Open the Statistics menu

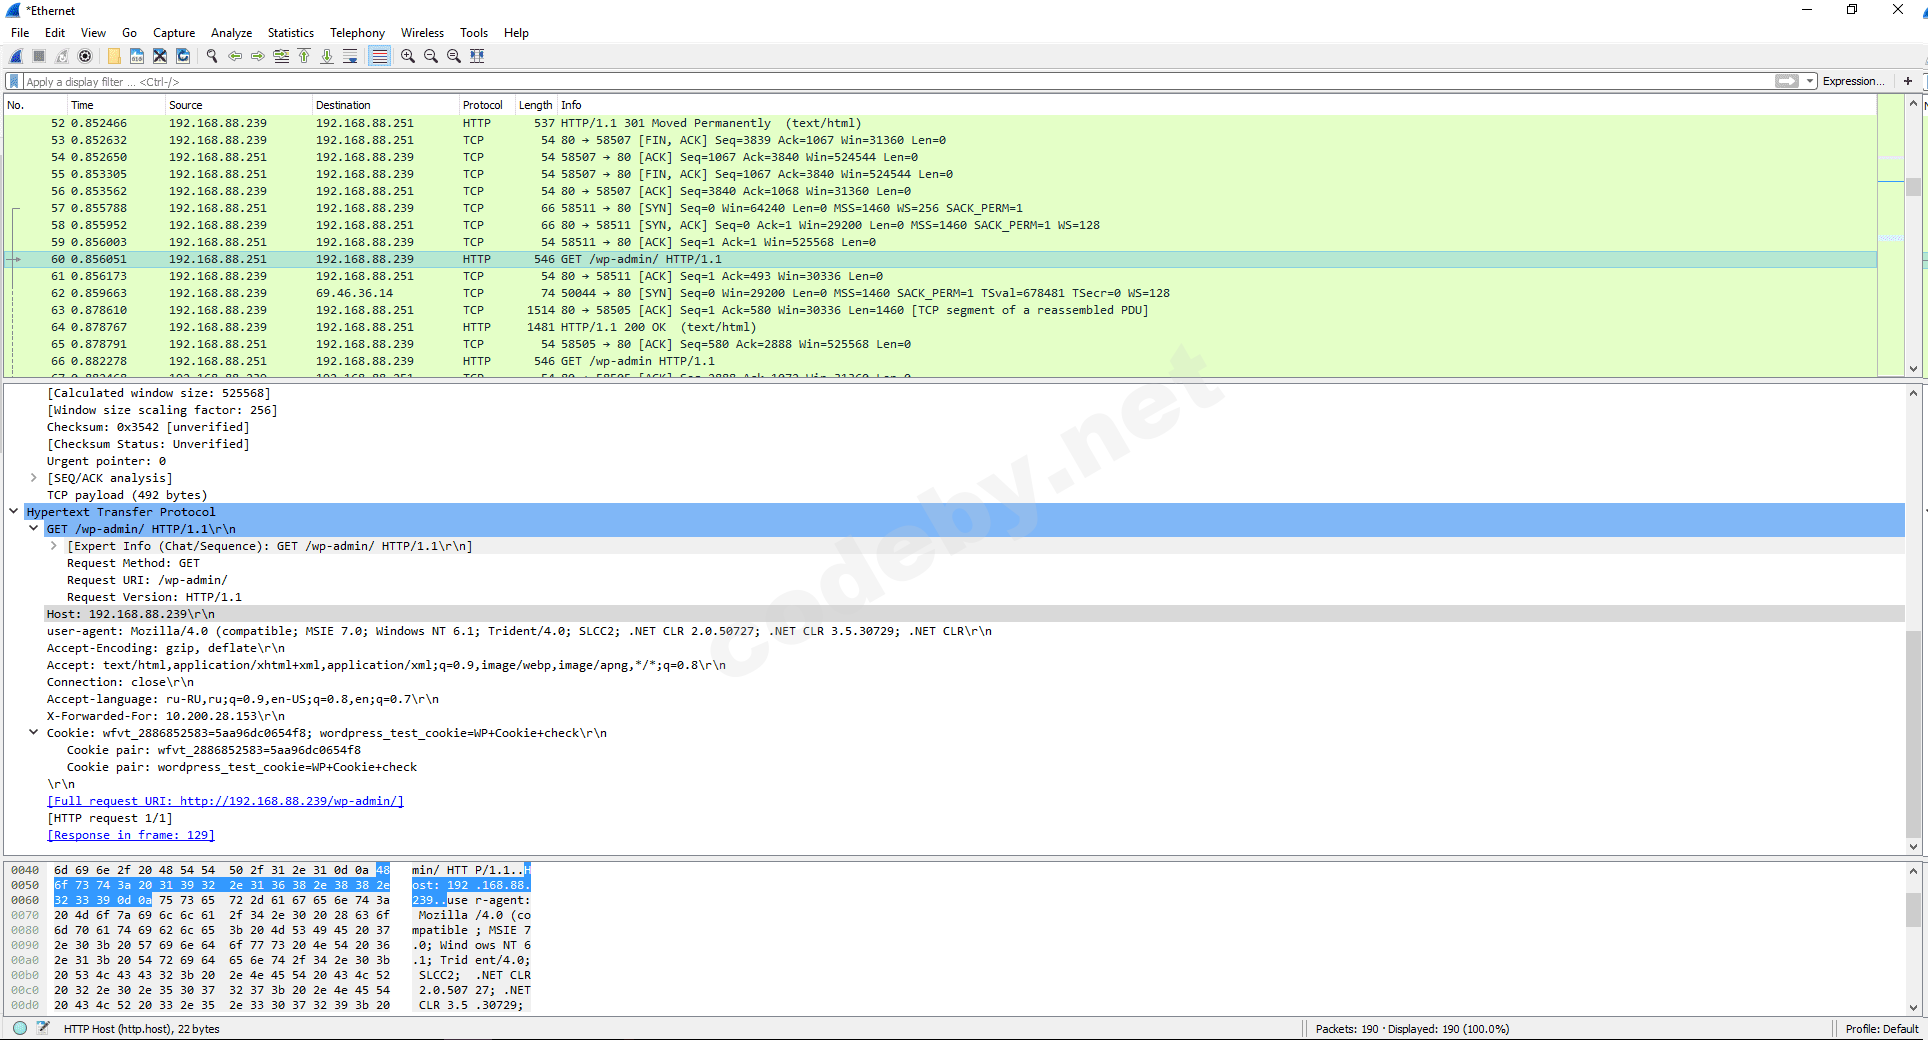[x=290, y=33]
